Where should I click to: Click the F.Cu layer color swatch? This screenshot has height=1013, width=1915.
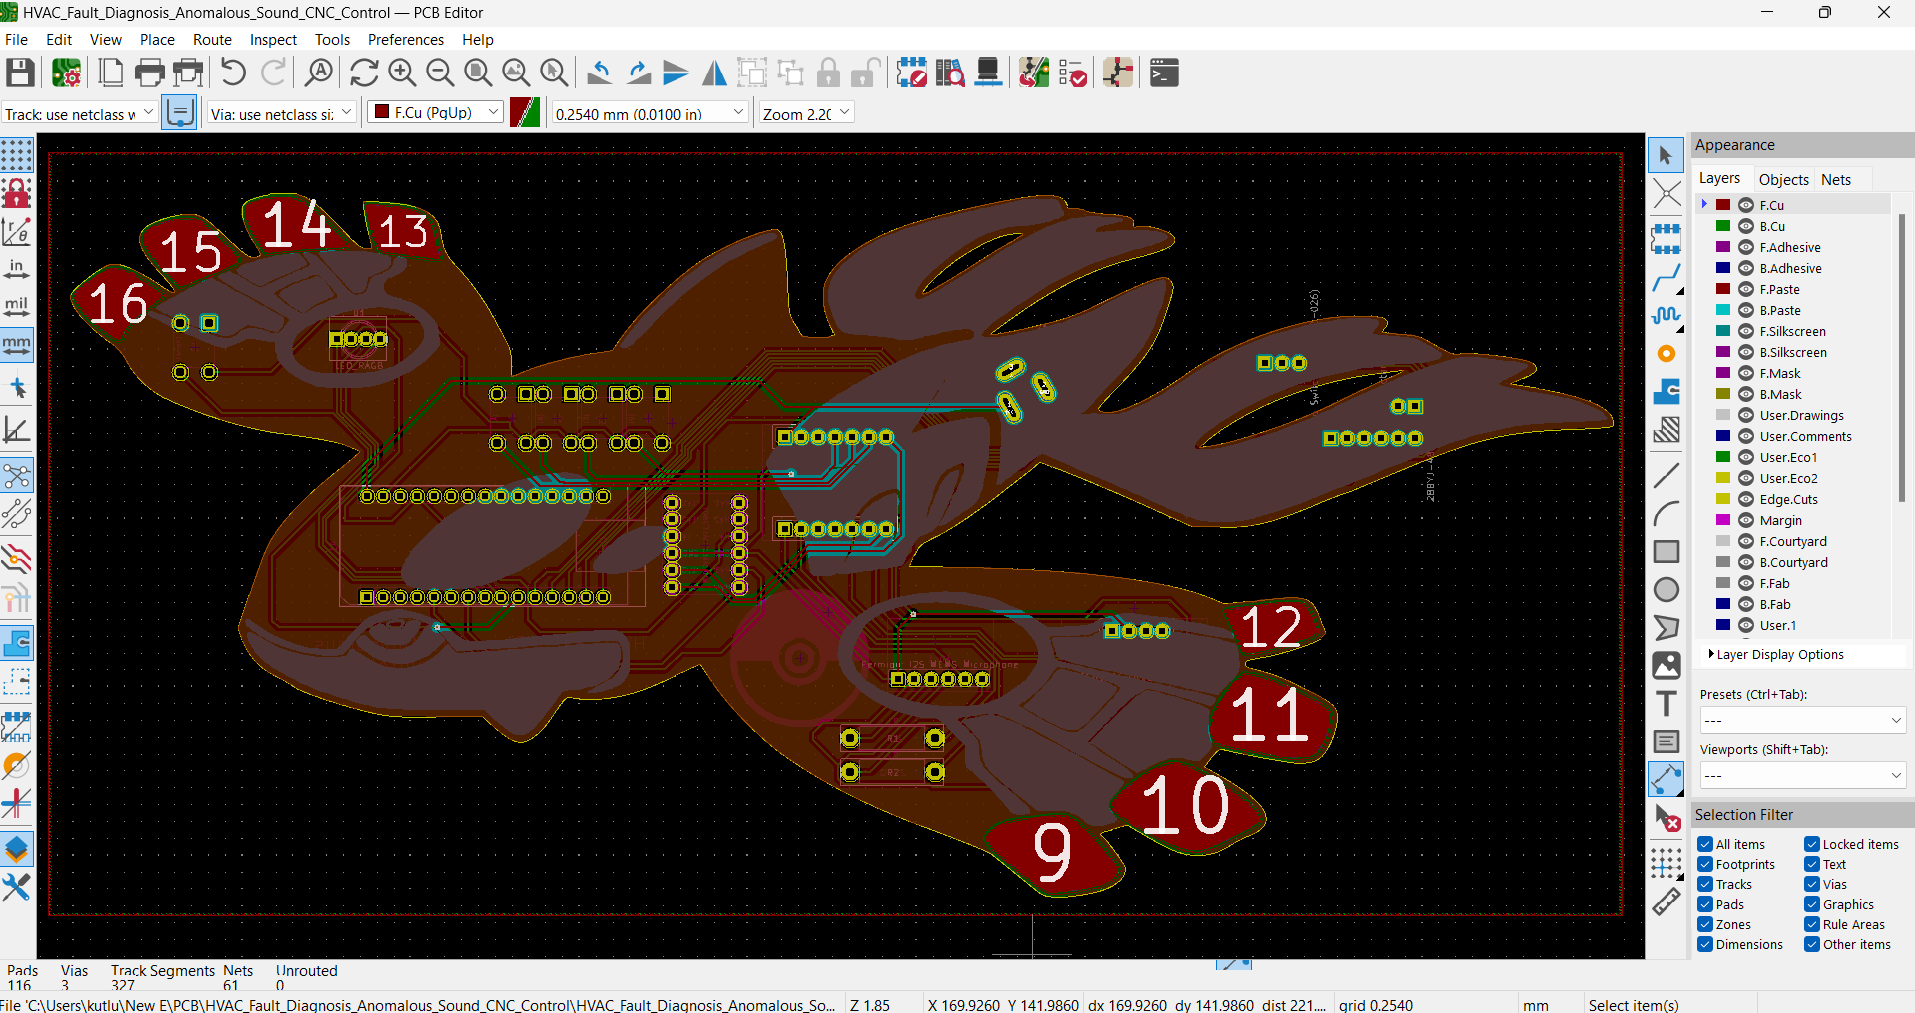click(x=1722, y=204)
